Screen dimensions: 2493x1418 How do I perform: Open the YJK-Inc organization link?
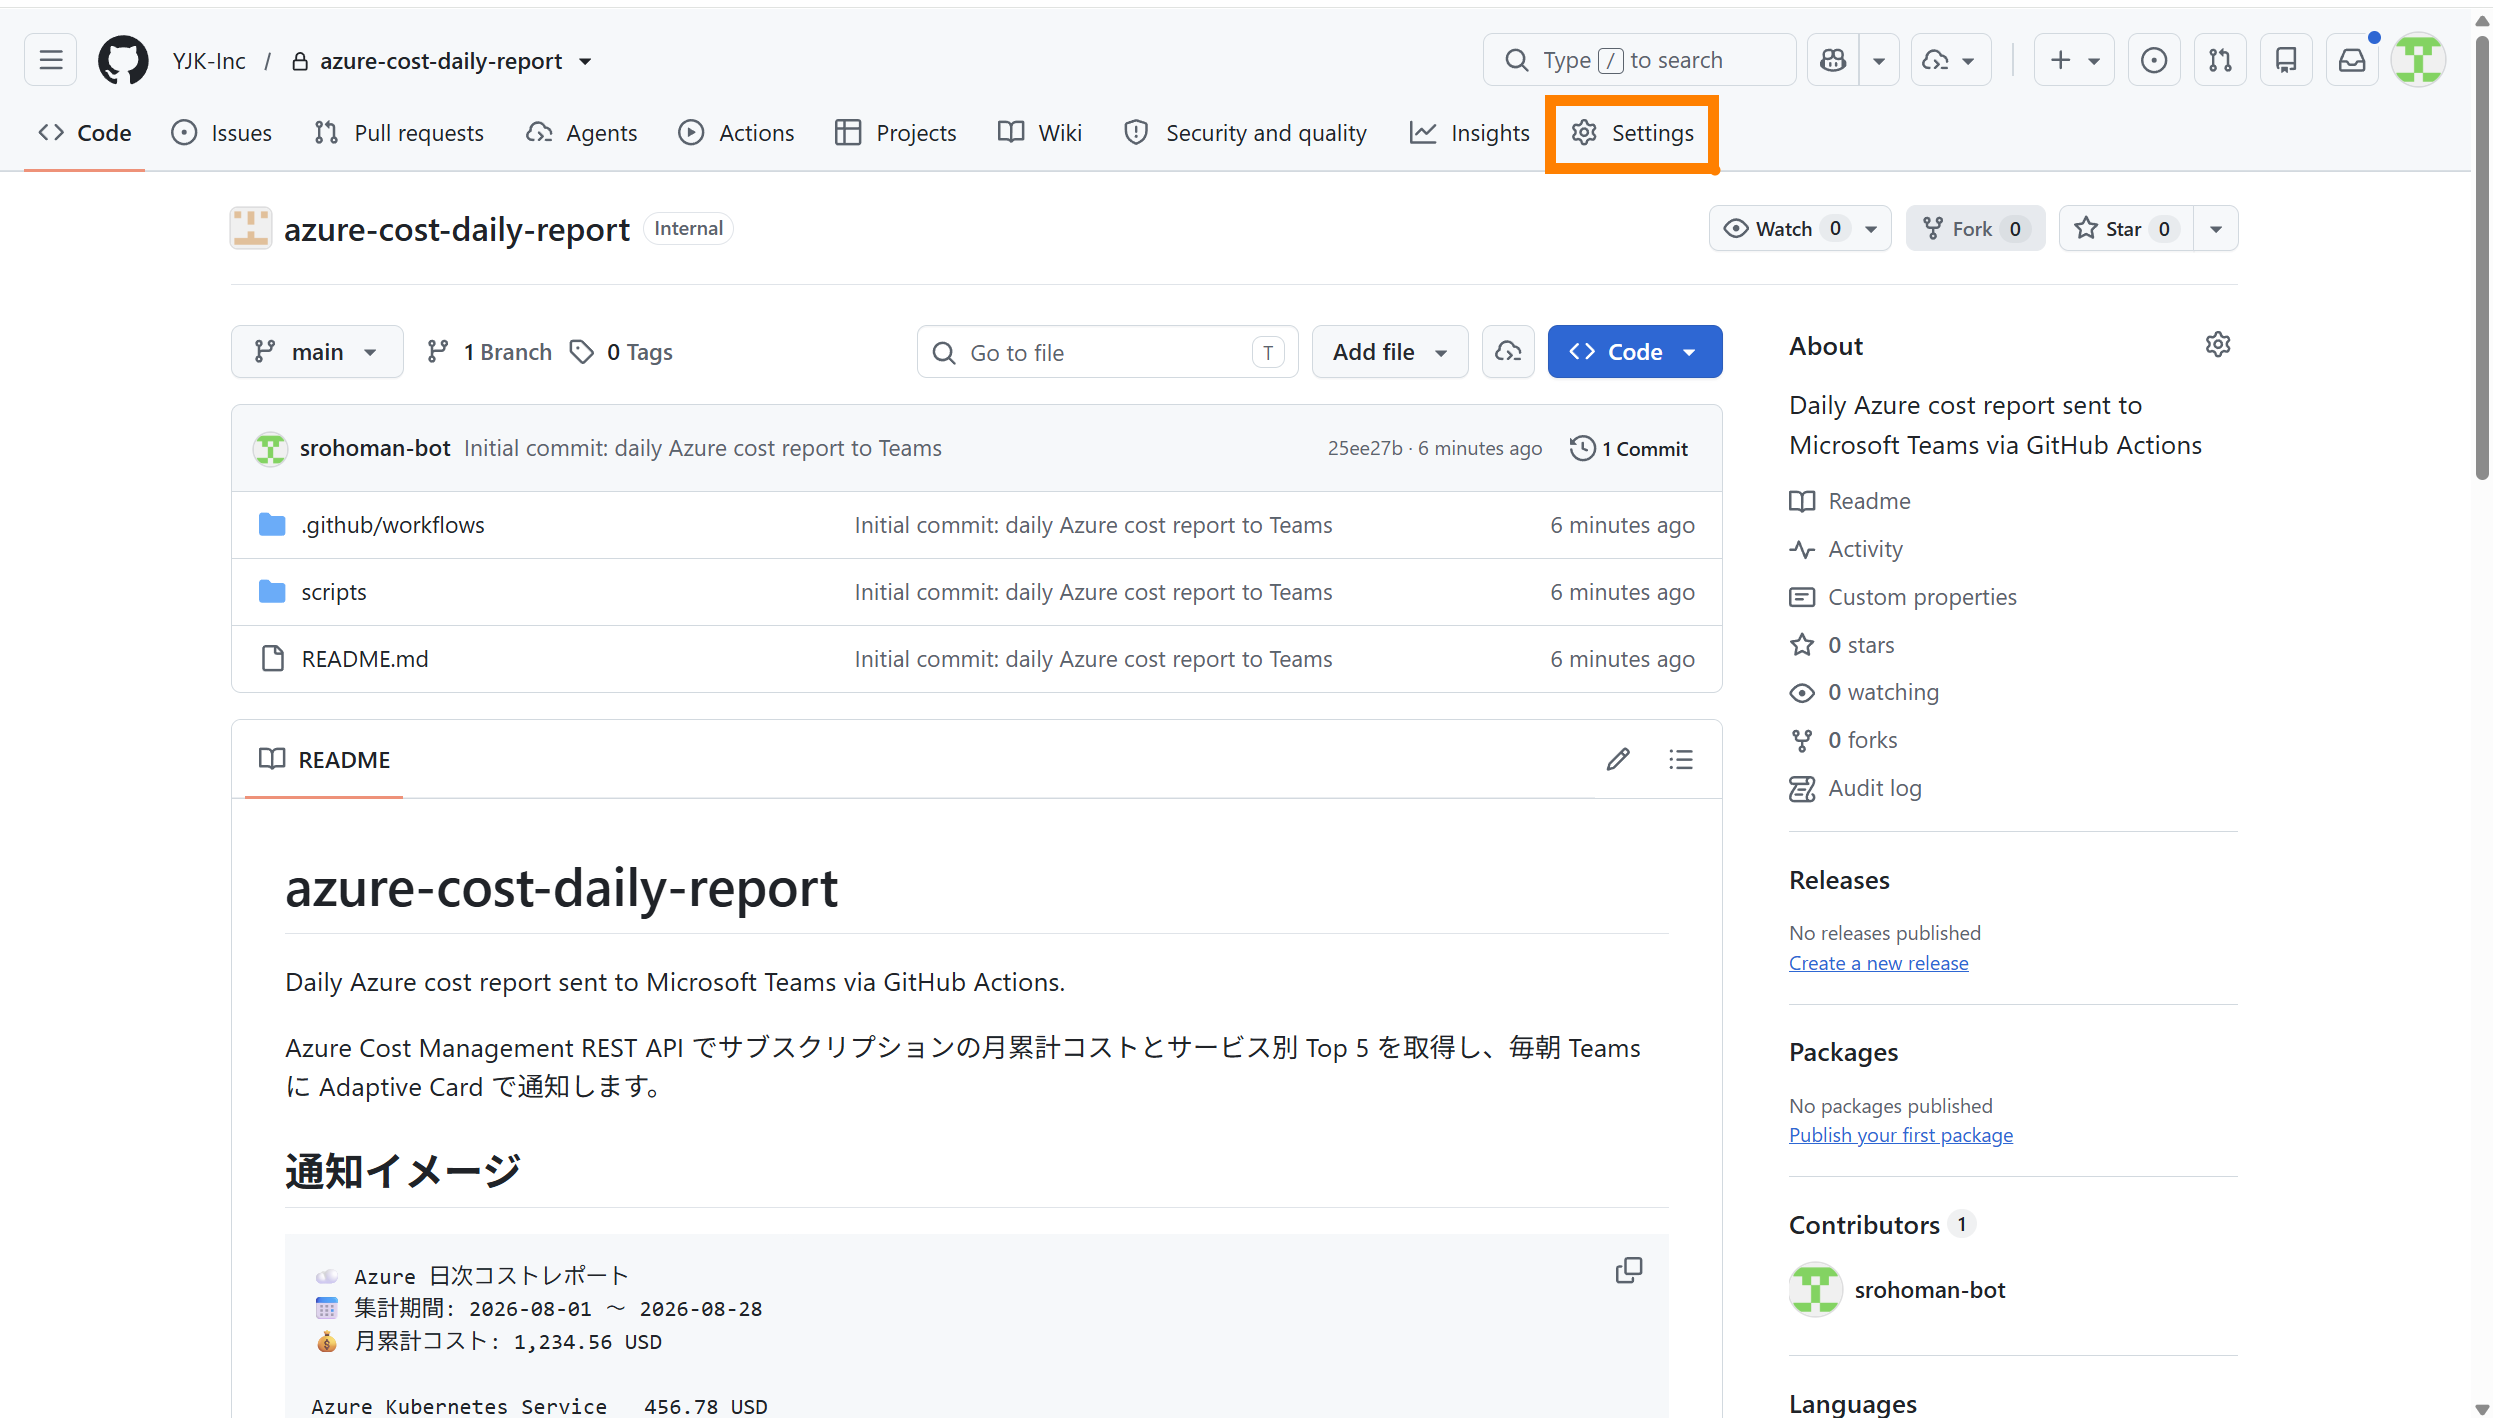click(209, 61)
